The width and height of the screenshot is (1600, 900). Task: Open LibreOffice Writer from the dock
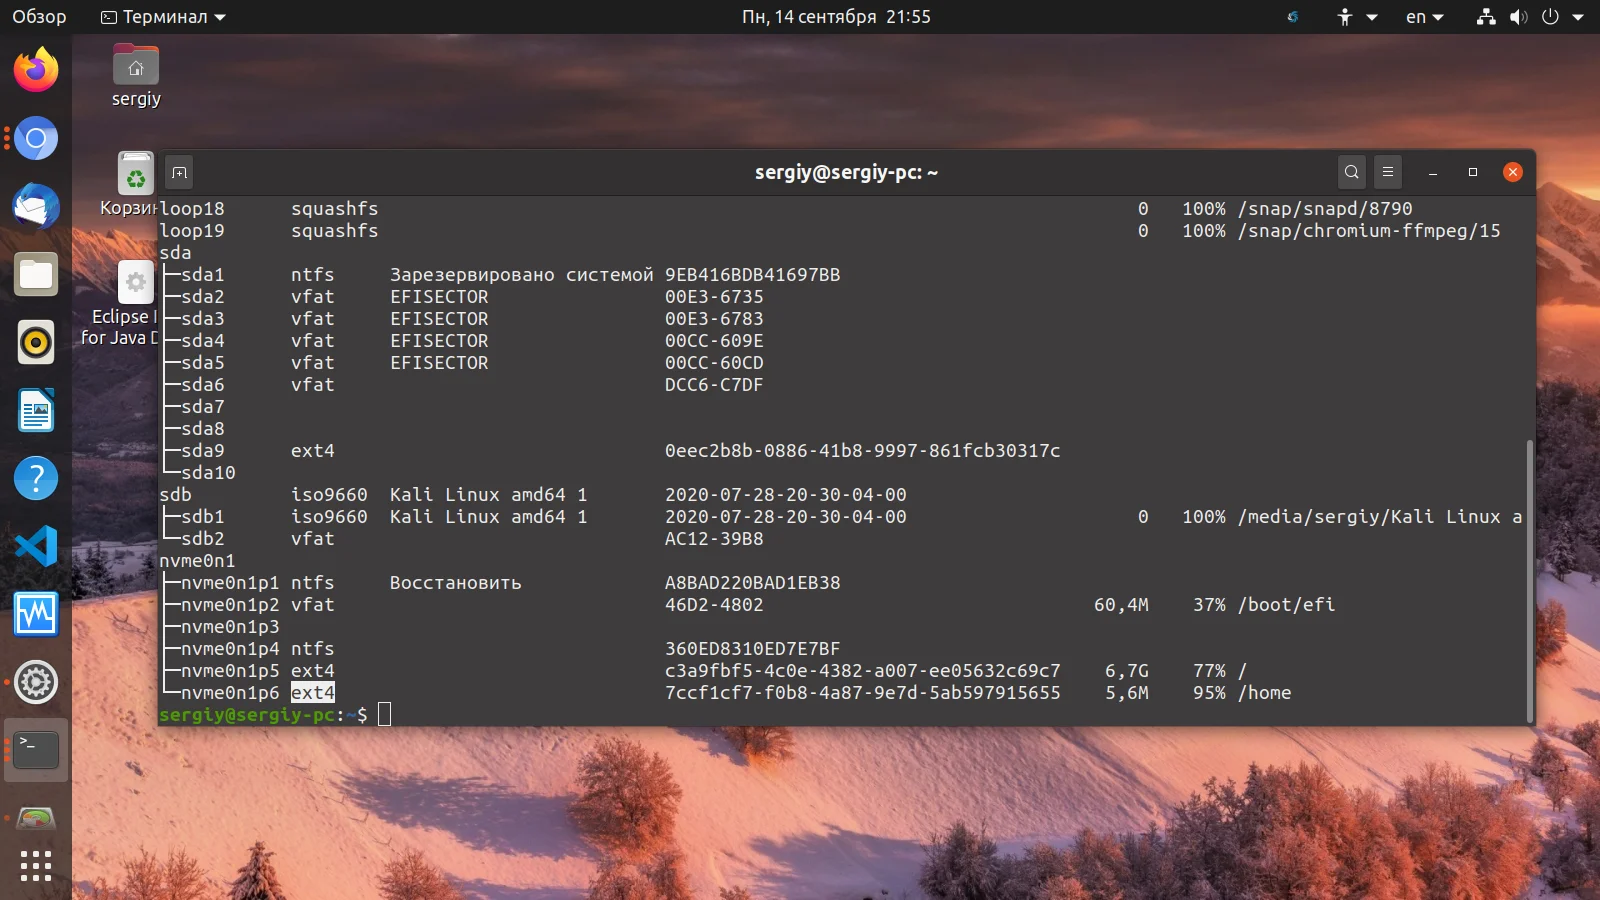coord(36,410)
